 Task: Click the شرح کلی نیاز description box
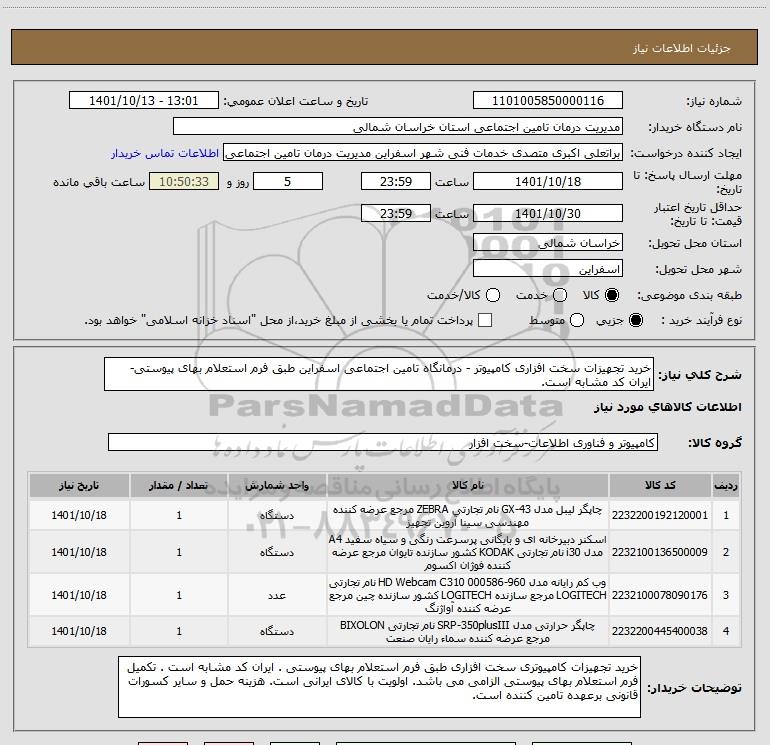point(379,375)
